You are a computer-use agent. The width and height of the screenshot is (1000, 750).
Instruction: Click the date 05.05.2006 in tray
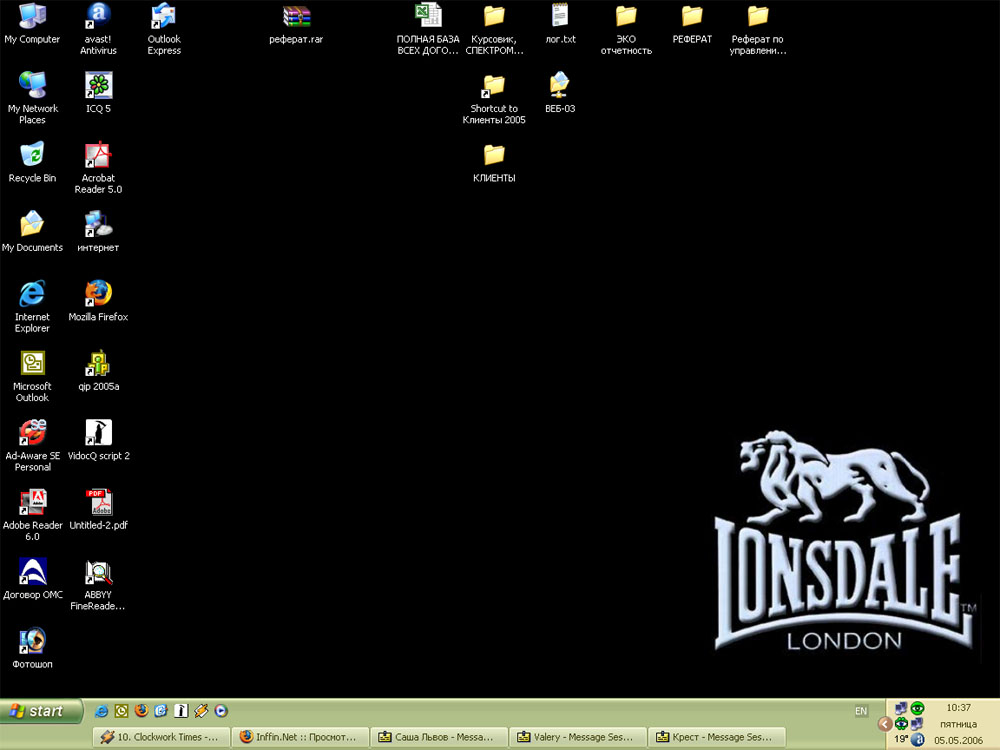point(959,740)
